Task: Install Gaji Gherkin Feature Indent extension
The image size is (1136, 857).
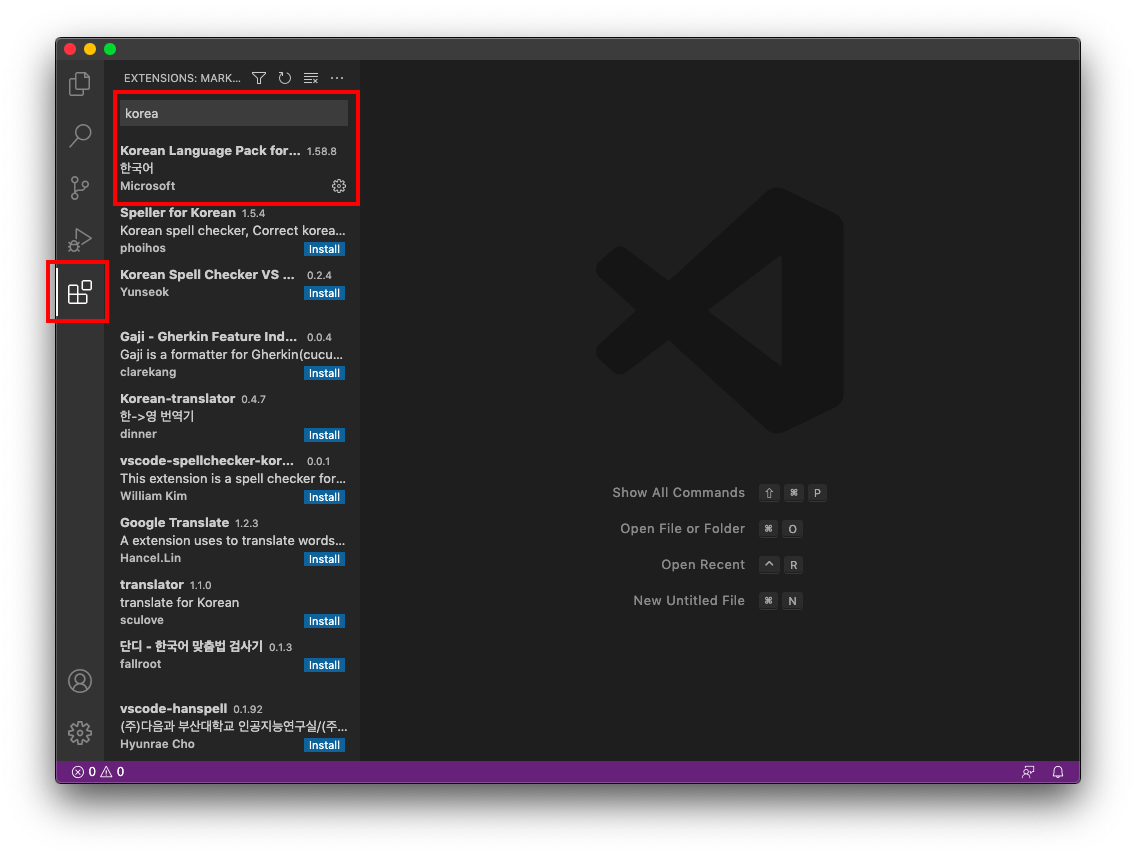Action: click(x=324, y=373)
